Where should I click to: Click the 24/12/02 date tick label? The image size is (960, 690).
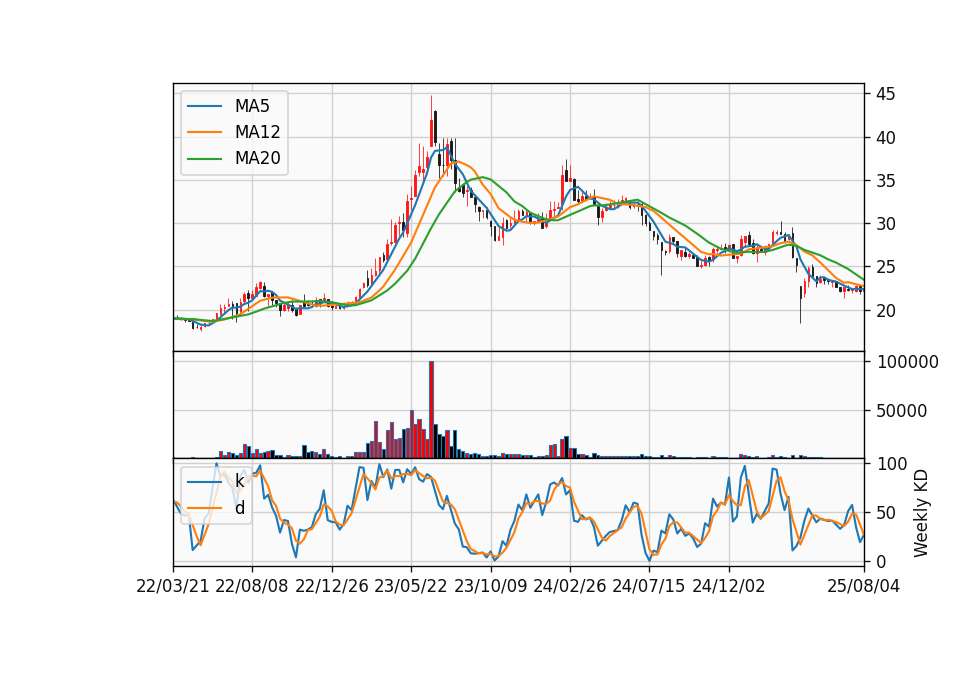point(729,586)
